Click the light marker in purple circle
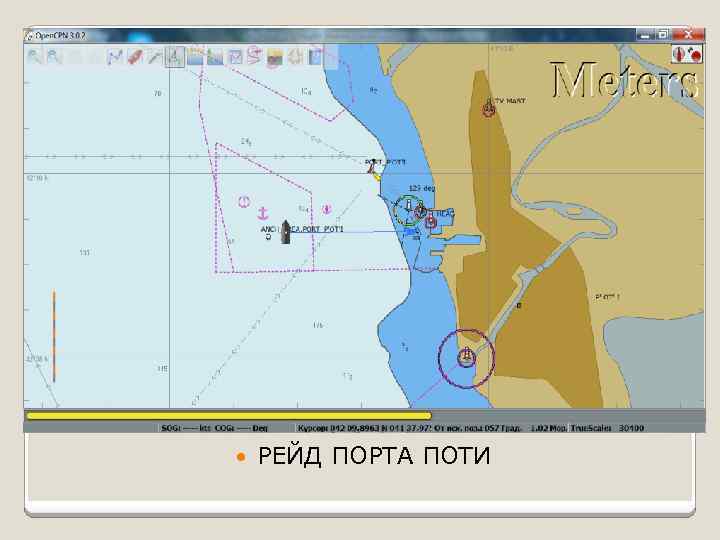 pyautogui.click(x=467, y=356)
